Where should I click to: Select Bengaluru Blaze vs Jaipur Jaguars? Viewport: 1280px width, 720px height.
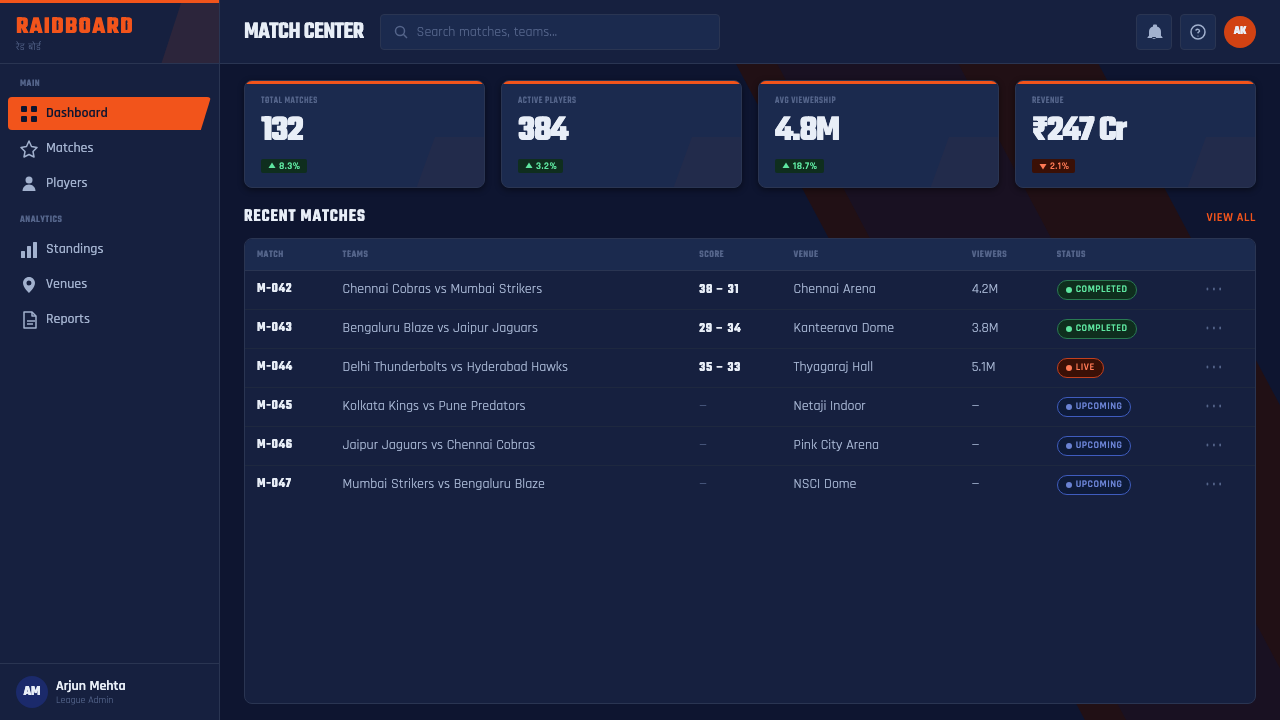[x=440, y=328]
